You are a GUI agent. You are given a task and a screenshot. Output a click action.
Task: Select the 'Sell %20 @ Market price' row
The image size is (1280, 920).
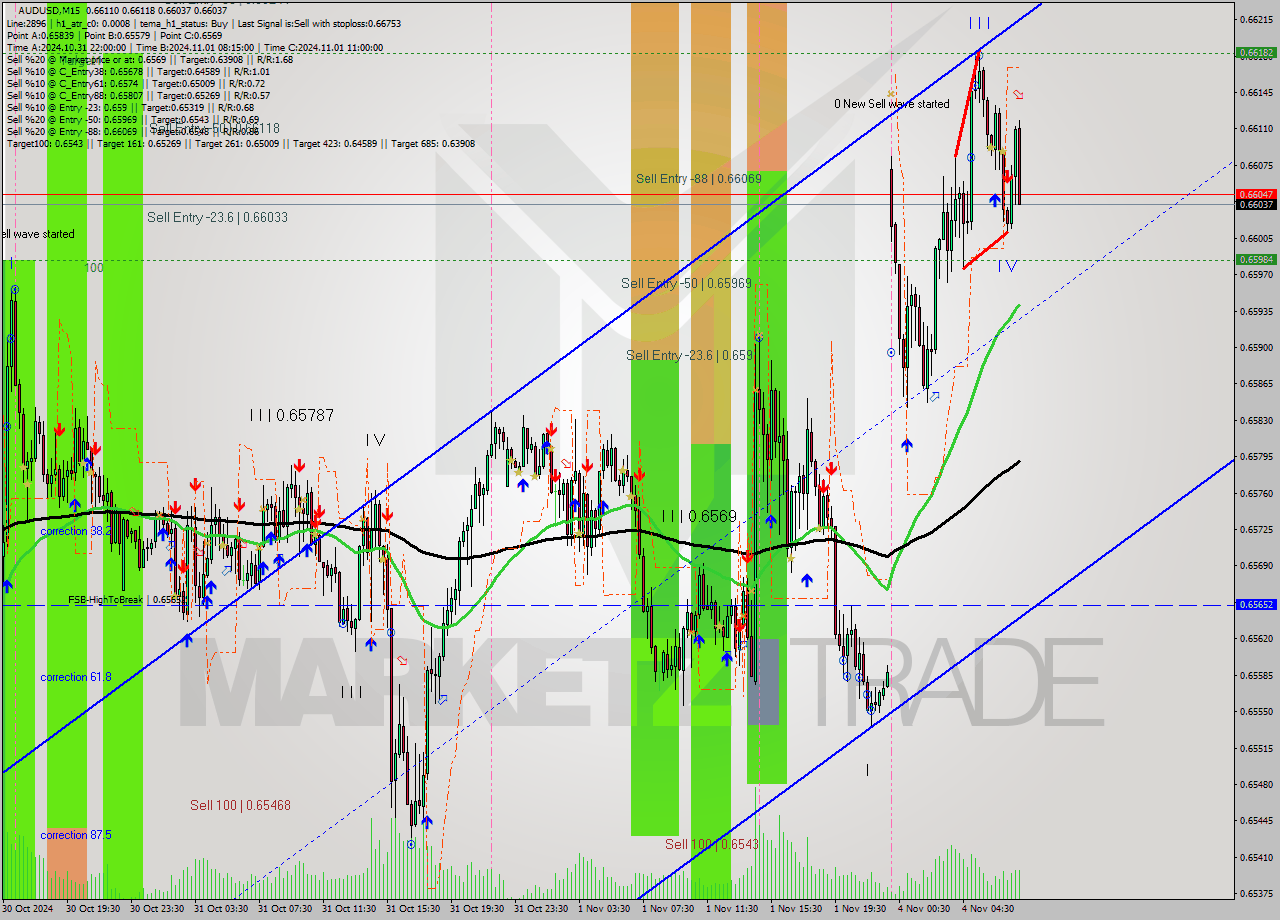click(x=150, y=59)
